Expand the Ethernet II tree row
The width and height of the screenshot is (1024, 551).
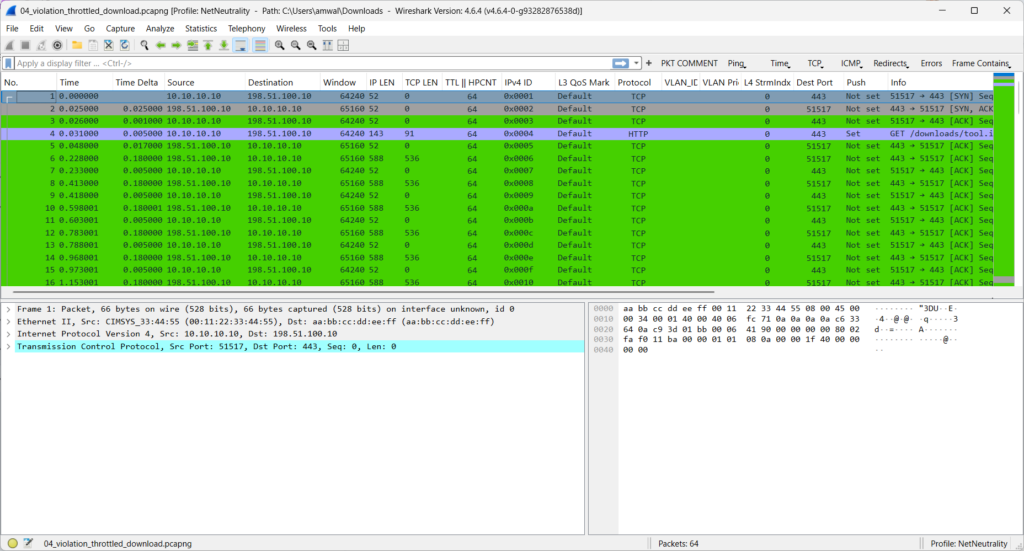[x=9, y=323]
